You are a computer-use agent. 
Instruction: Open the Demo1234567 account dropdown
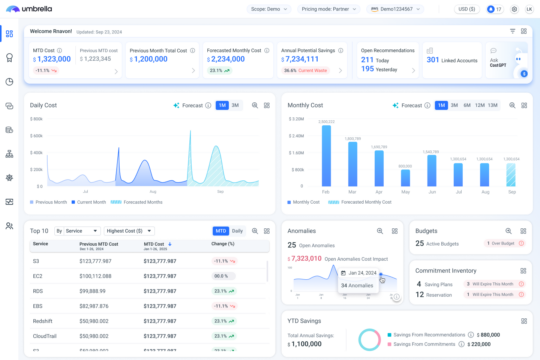click(395, 9)
